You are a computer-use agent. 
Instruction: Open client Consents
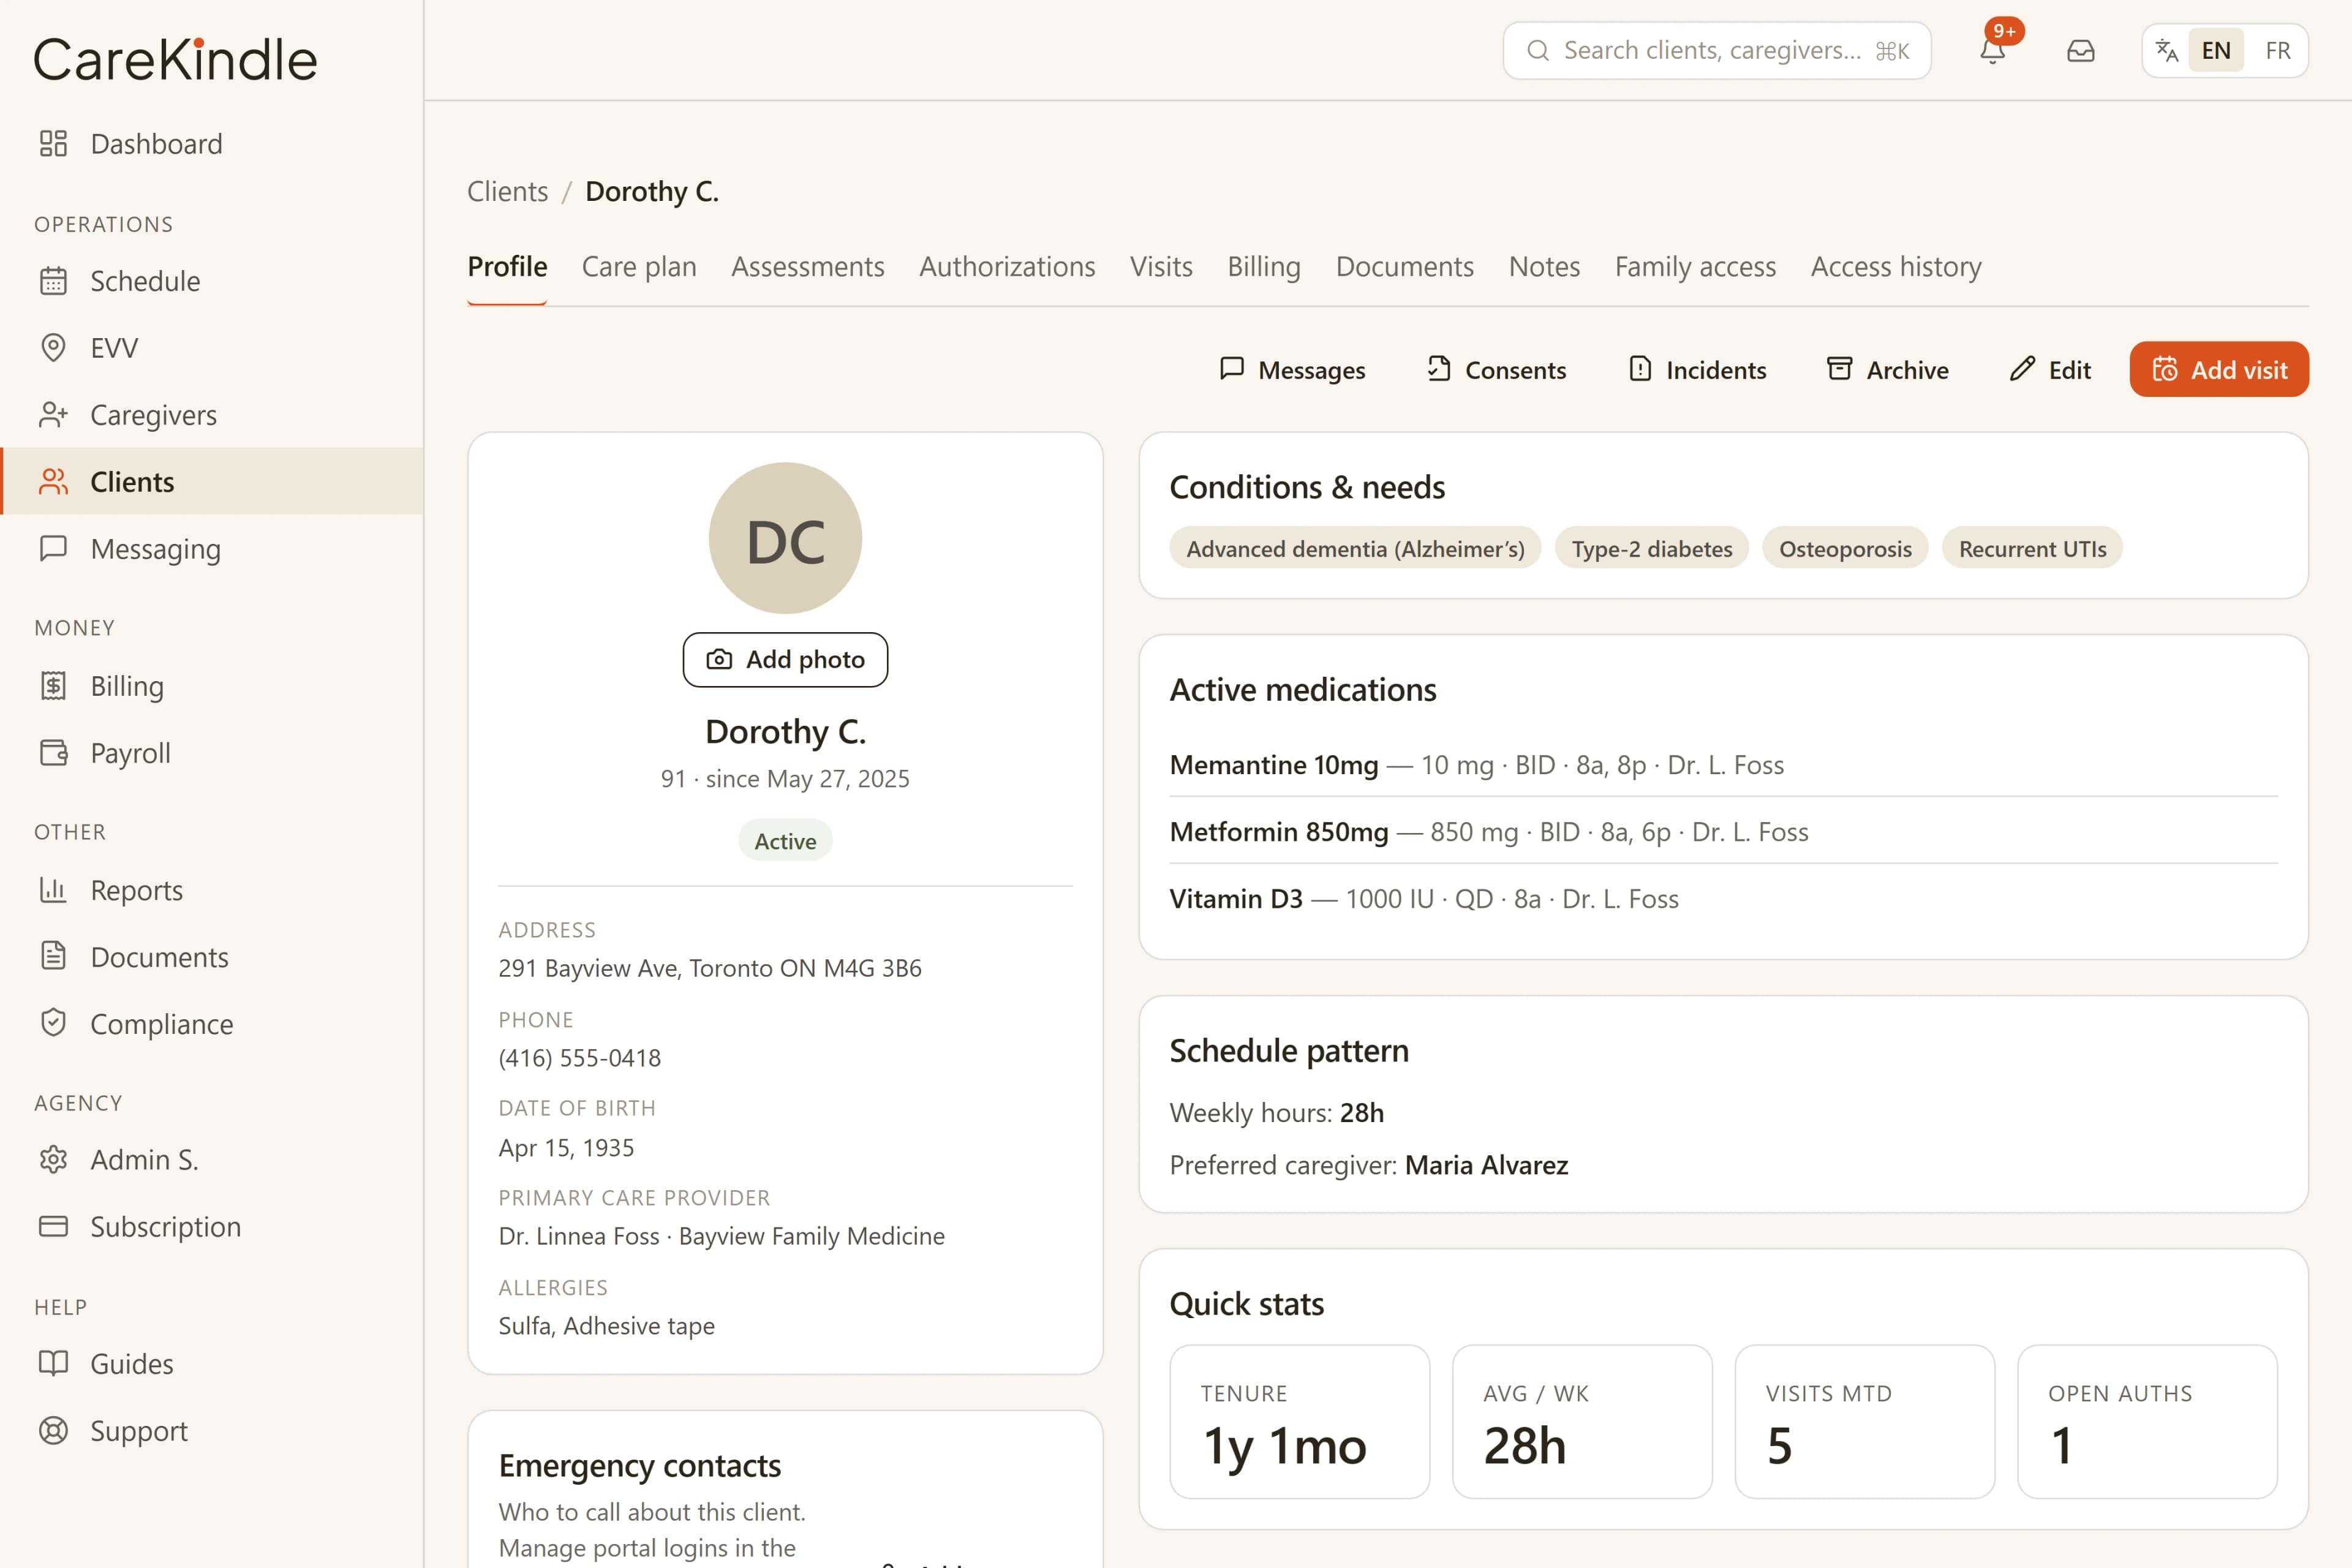pyautogui.click(x=1496, y=370)
